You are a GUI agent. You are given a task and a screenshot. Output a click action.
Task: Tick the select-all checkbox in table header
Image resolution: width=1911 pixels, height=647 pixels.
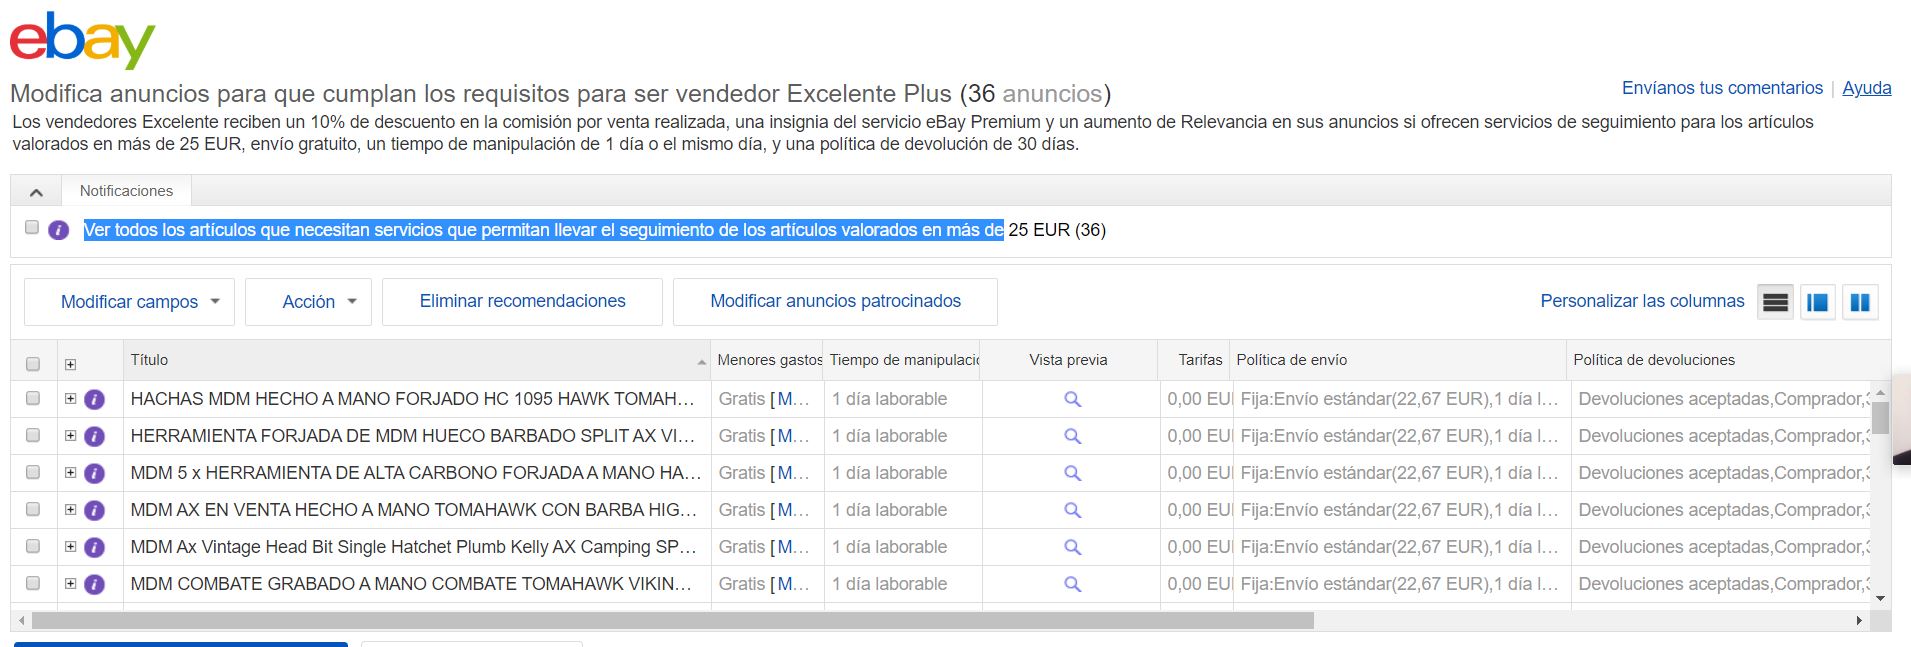click(x=33, y=364)
